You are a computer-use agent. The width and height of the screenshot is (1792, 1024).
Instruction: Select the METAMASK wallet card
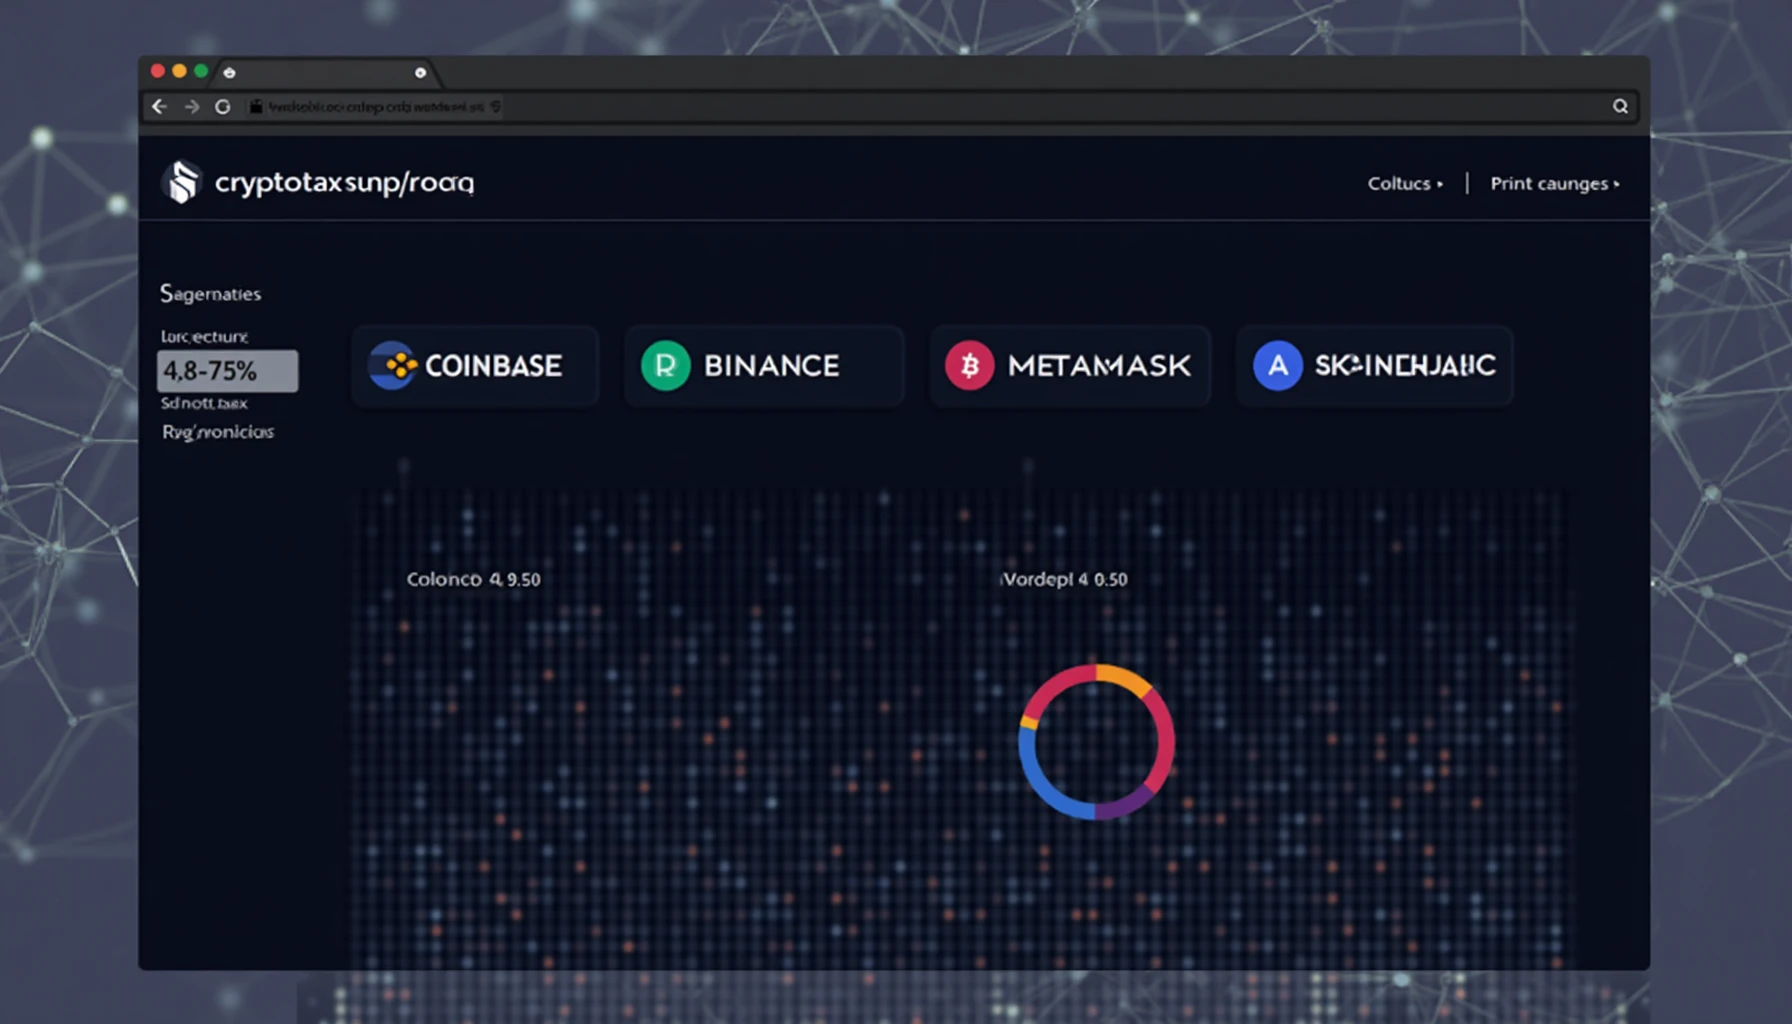click(x=1070, y=366)
